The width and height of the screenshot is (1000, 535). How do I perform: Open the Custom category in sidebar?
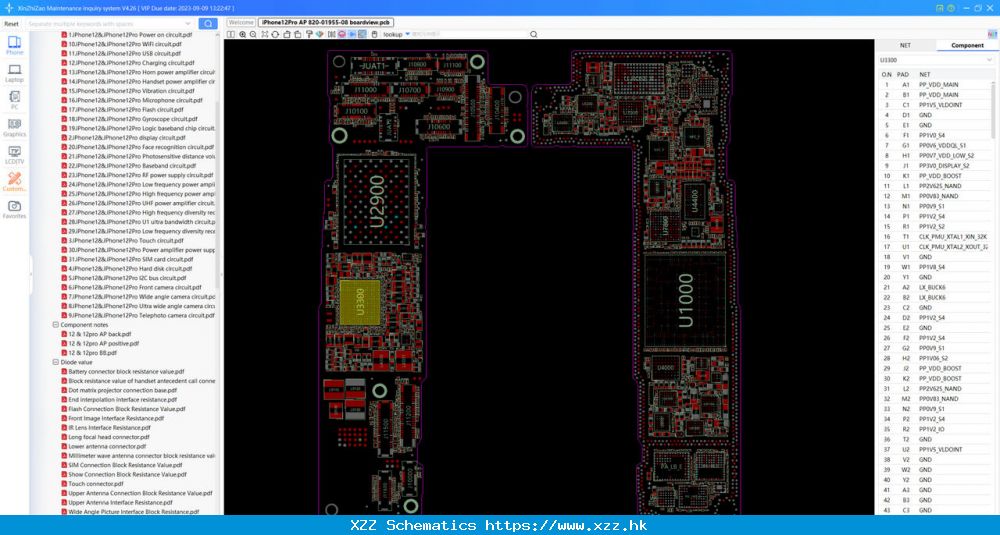14,182
